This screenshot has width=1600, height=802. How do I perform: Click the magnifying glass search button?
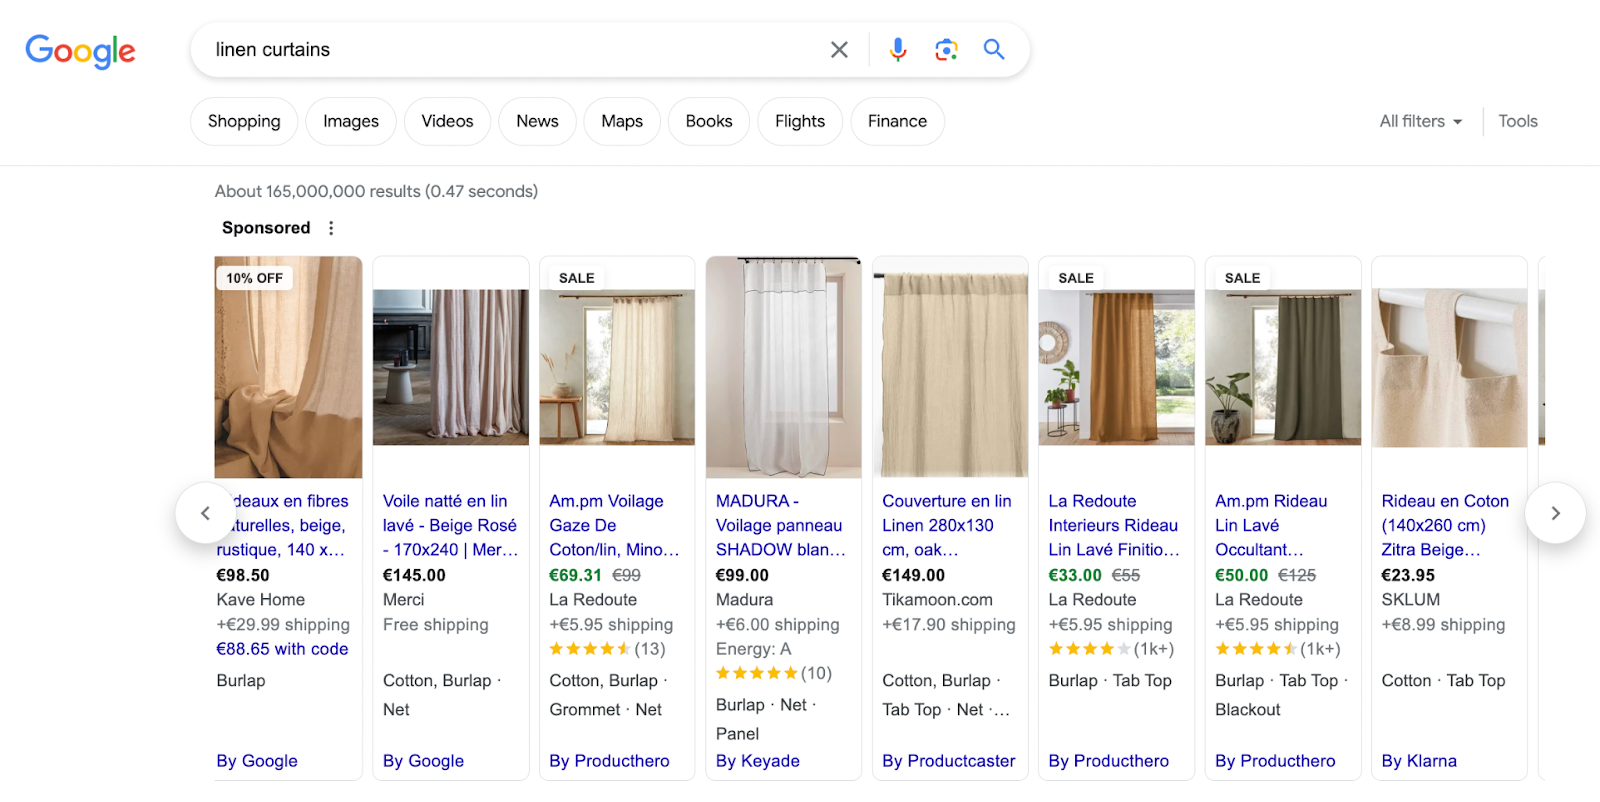pyautogui.click(x=994, y=50)
